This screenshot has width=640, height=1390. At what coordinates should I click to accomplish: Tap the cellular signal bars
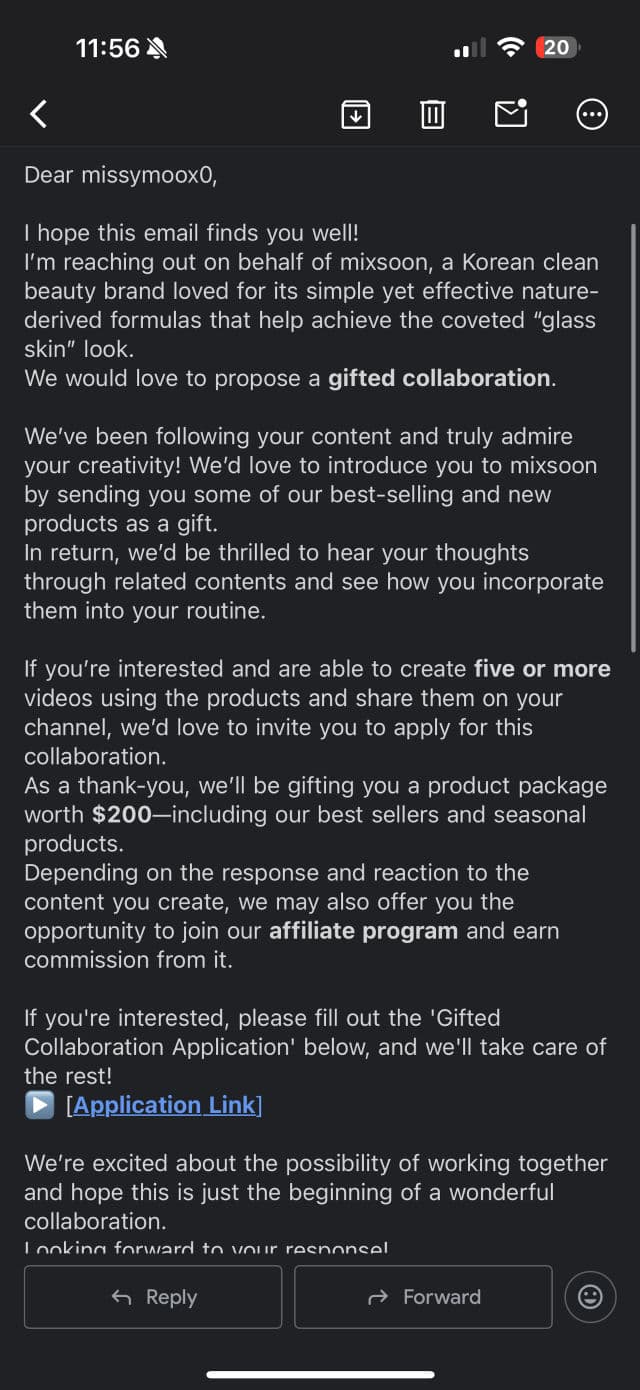point(469,47)
